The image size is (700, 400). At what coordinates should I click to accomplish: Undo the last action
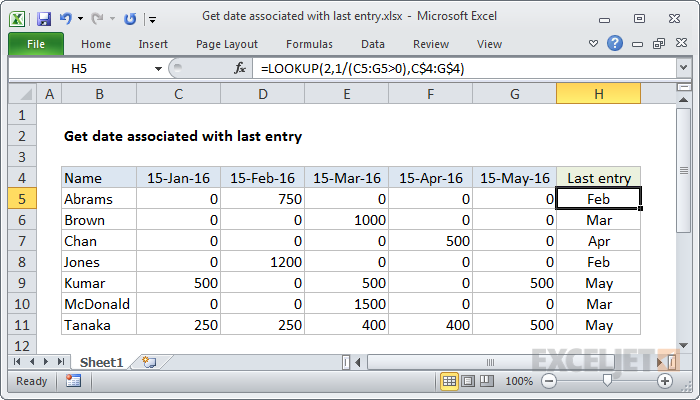[x=66, y=19]
